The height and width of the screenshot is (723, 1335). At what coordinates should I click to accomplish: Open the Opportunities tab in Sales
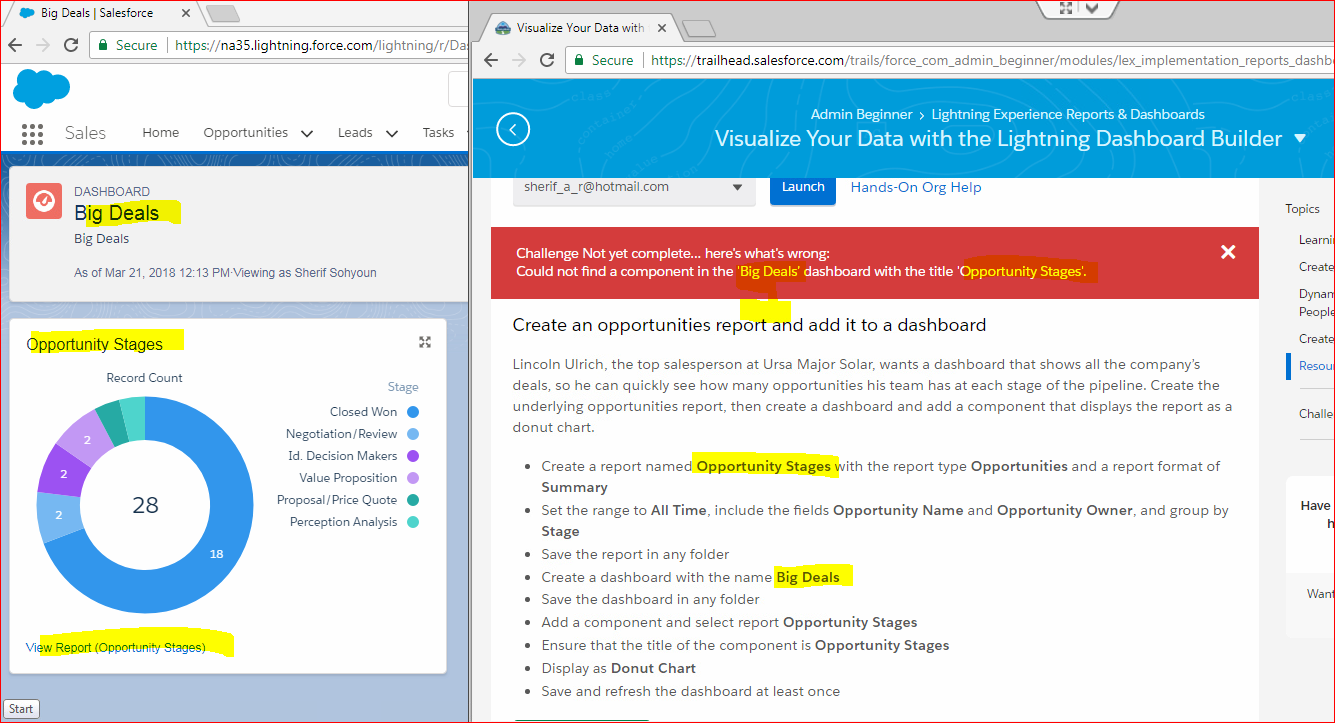[x=245, y=133]
